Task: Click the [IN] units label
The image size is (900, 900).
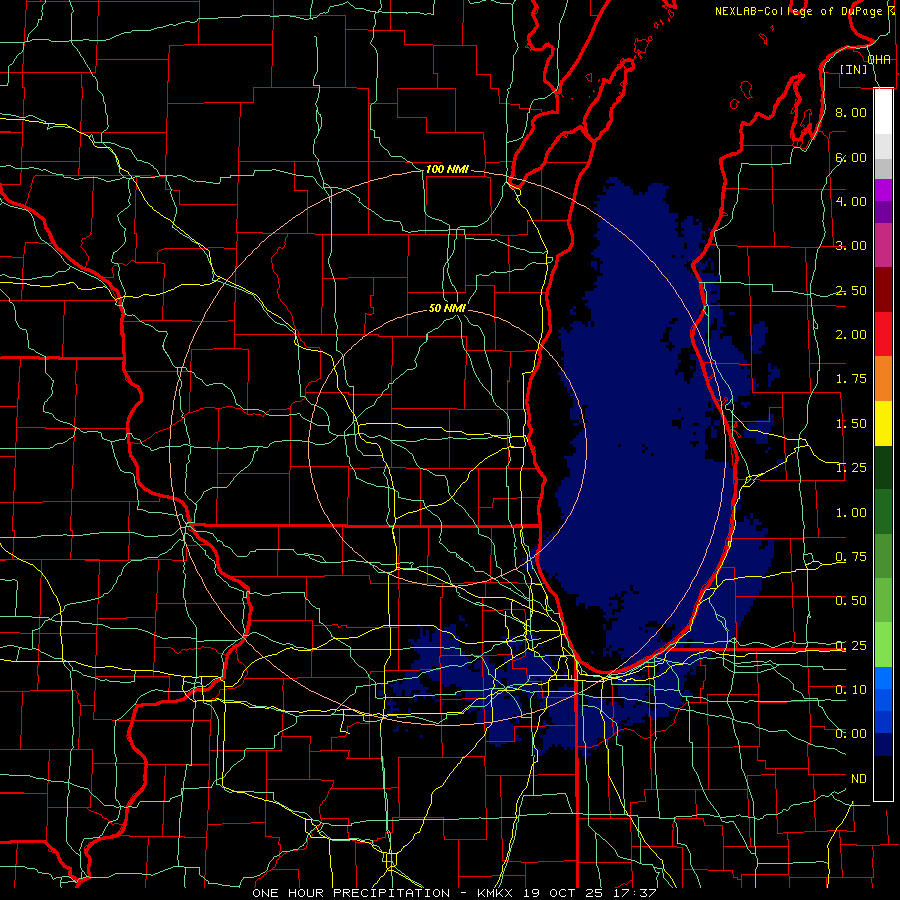Action: pyautogui.click(x=854, y=69)
